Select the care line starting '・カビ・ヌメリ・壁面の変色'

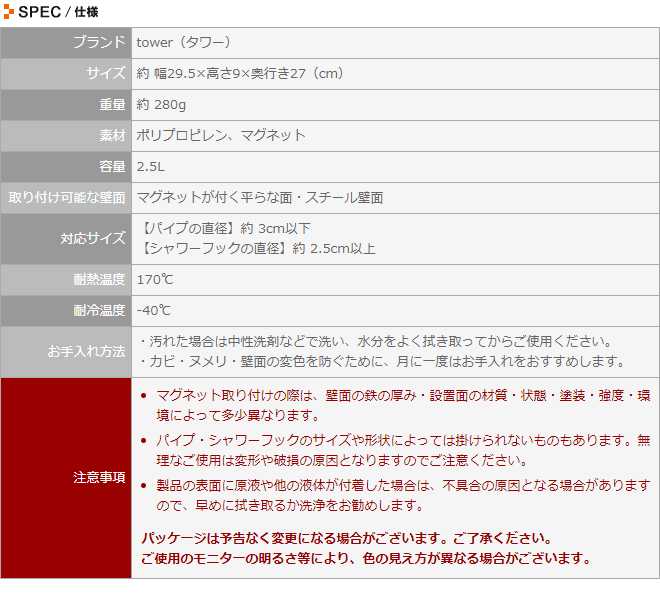[381, 362]
